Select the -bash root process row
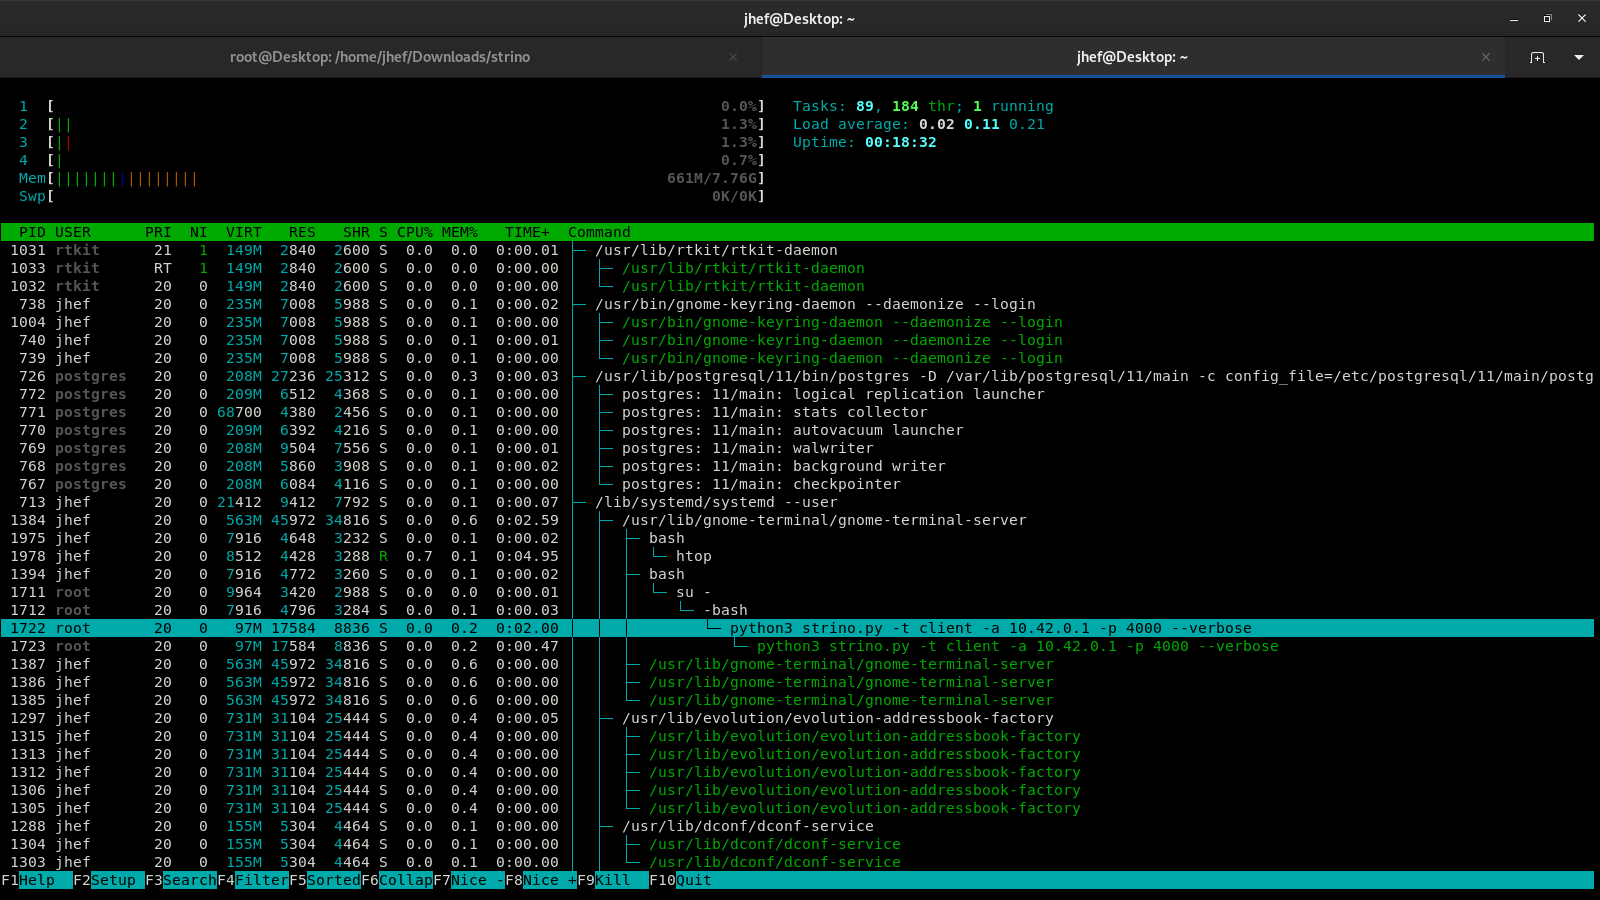Image resolution: width=1600 pixels, height=900 pixels. tap(797, 610)
